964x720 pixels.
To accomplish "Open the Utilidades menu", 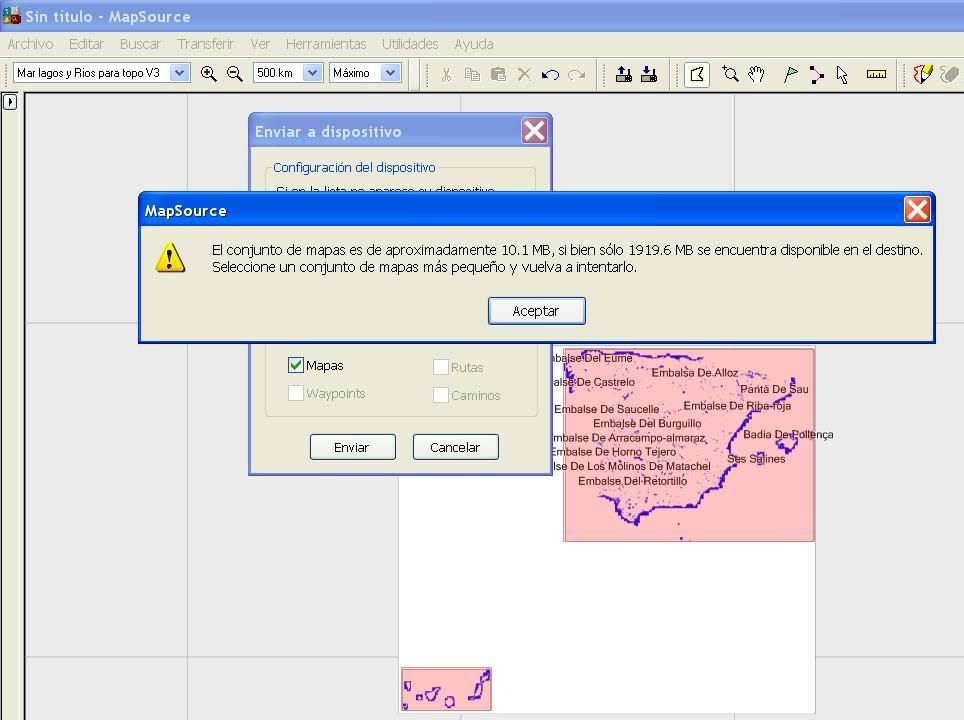I will coord(410,44).
